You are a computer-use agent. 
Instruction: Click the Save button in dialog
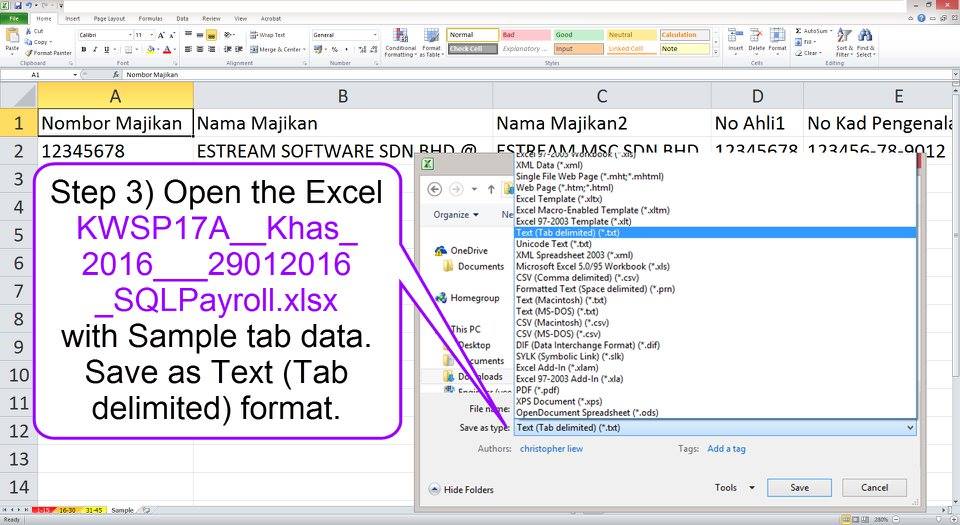pos(799,488)
